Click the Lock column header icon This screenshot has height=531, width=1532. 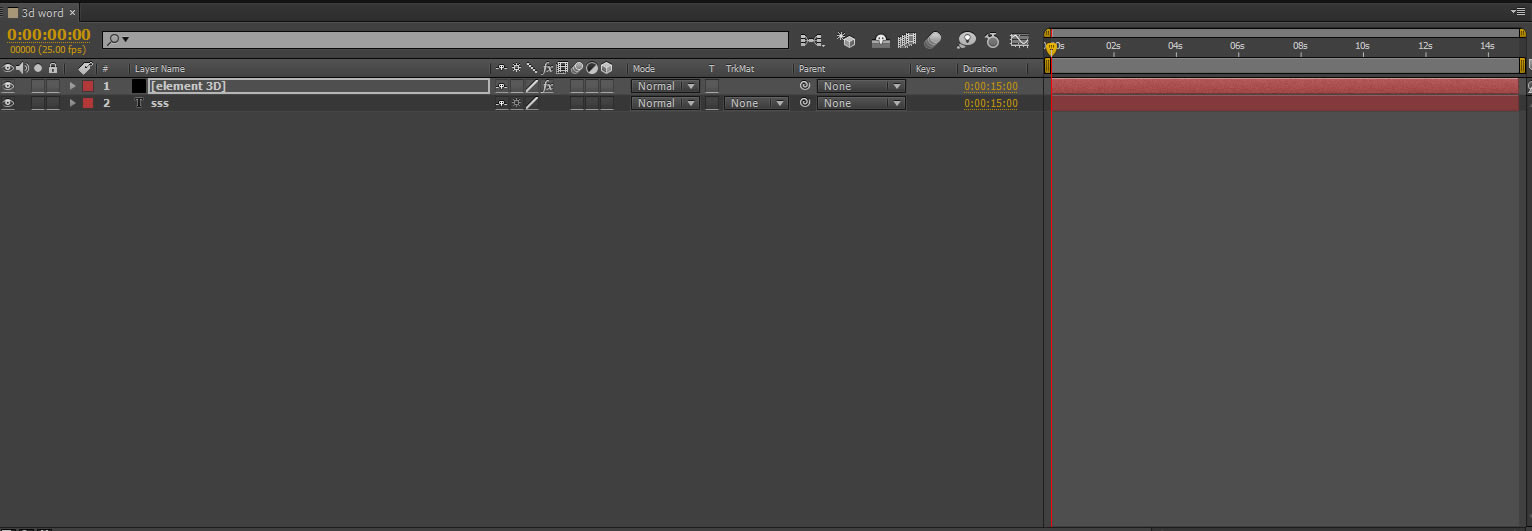(53, 69)
